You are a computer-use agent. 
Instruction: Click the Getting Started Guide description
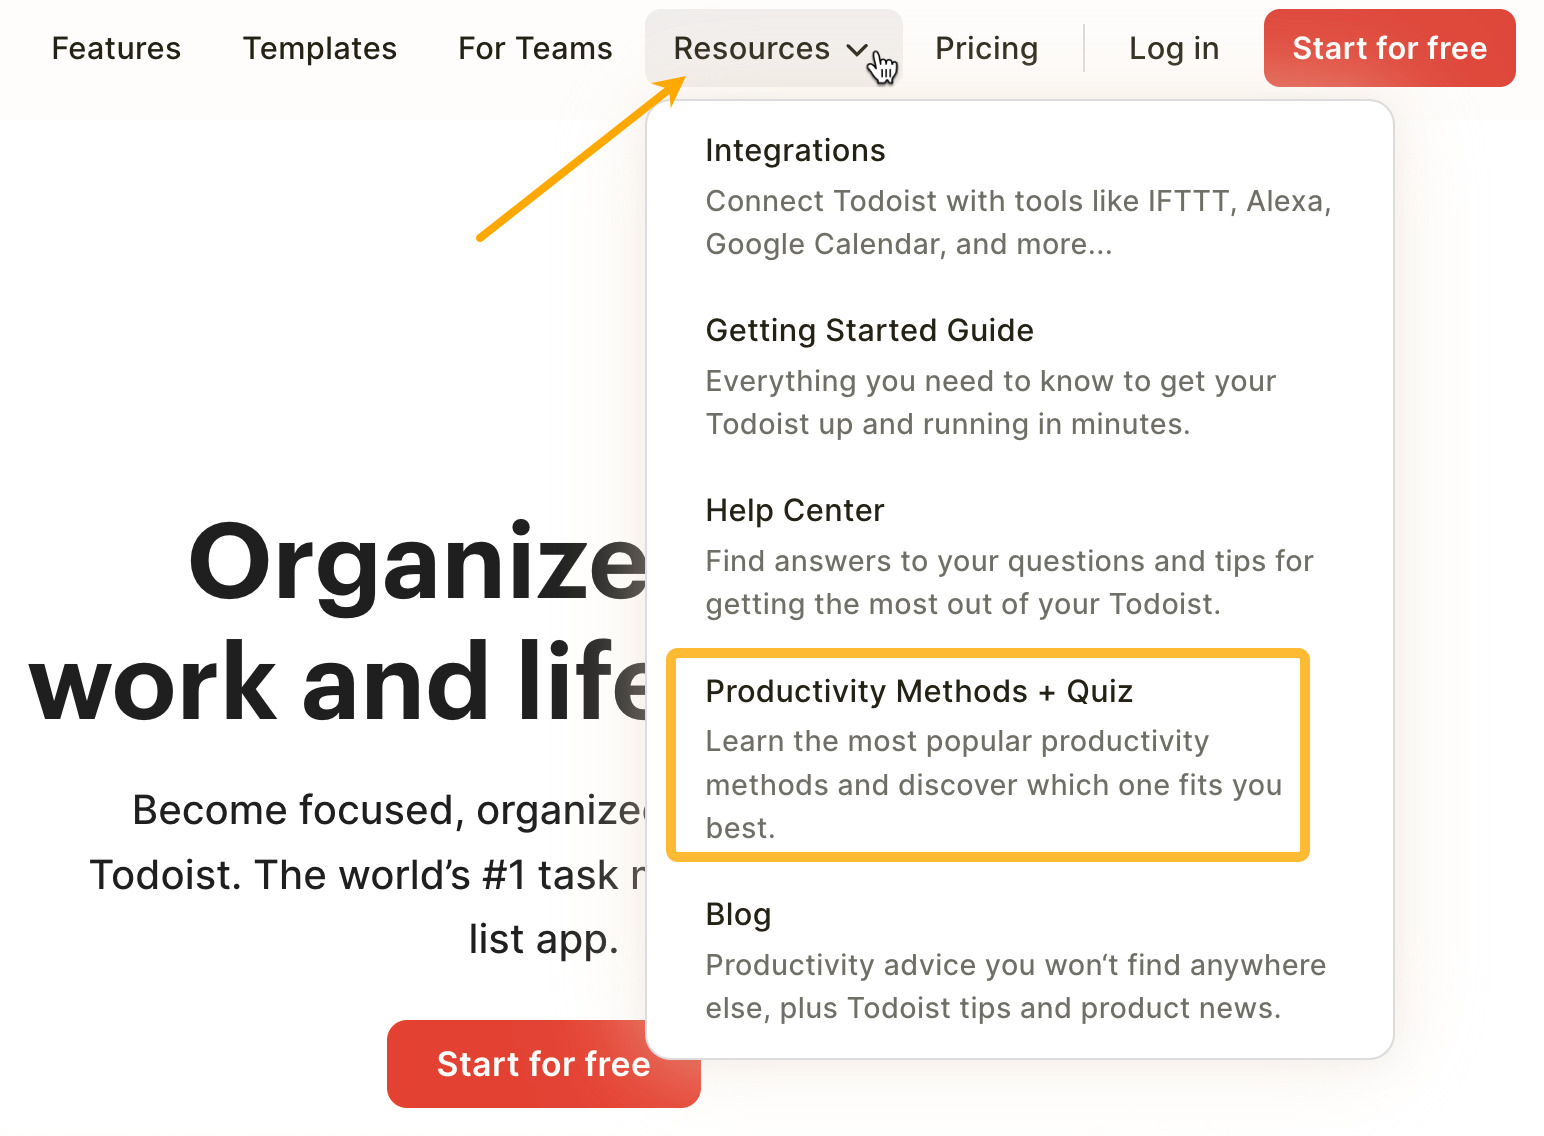[990, 402]
